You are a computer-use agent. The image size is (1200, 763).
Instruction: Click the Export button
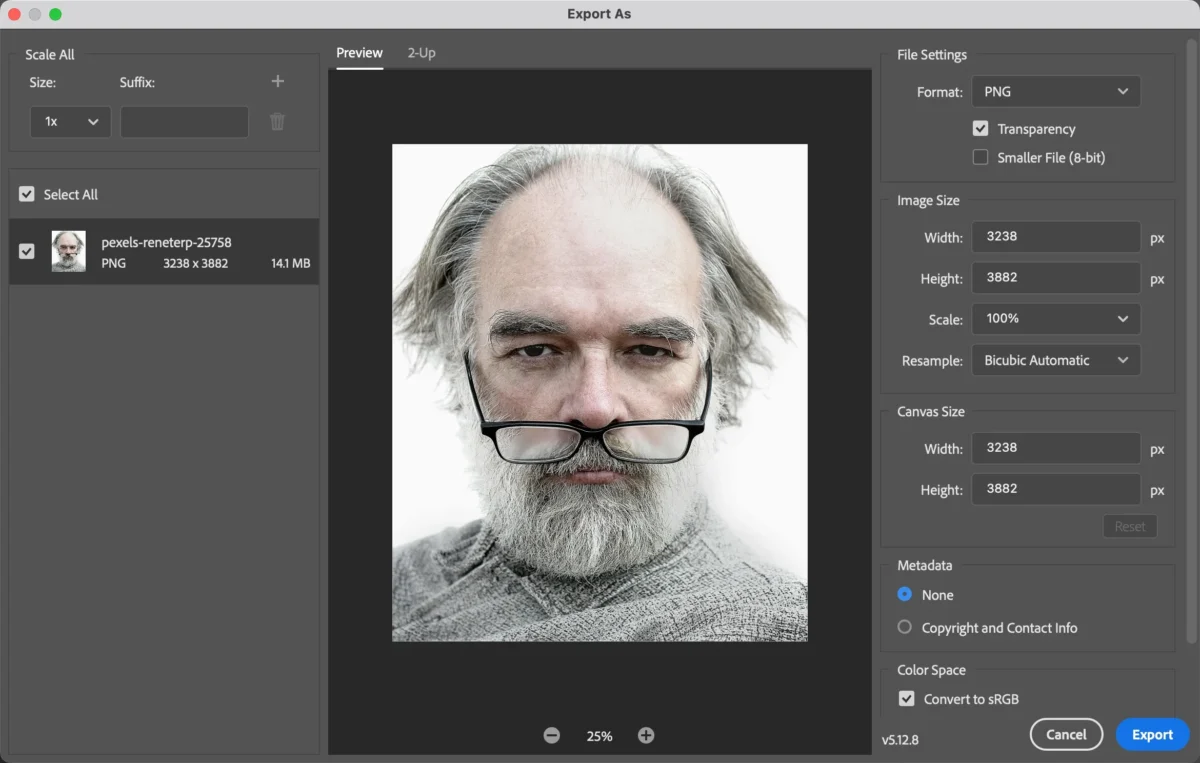(1152, 735)
